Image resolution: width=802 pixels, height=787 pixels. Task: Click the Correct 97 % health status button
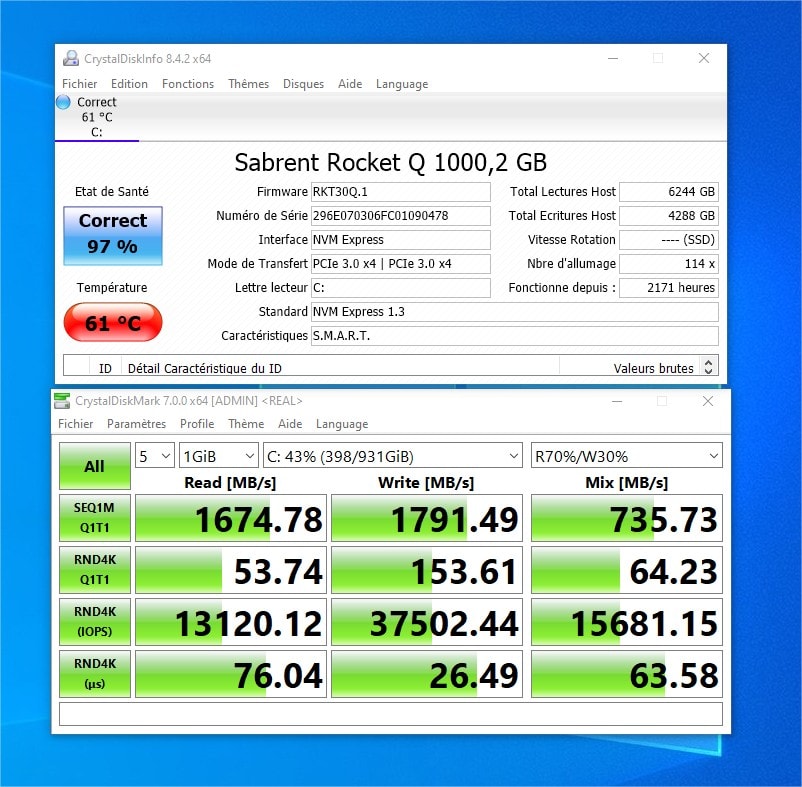coord(113,236)
